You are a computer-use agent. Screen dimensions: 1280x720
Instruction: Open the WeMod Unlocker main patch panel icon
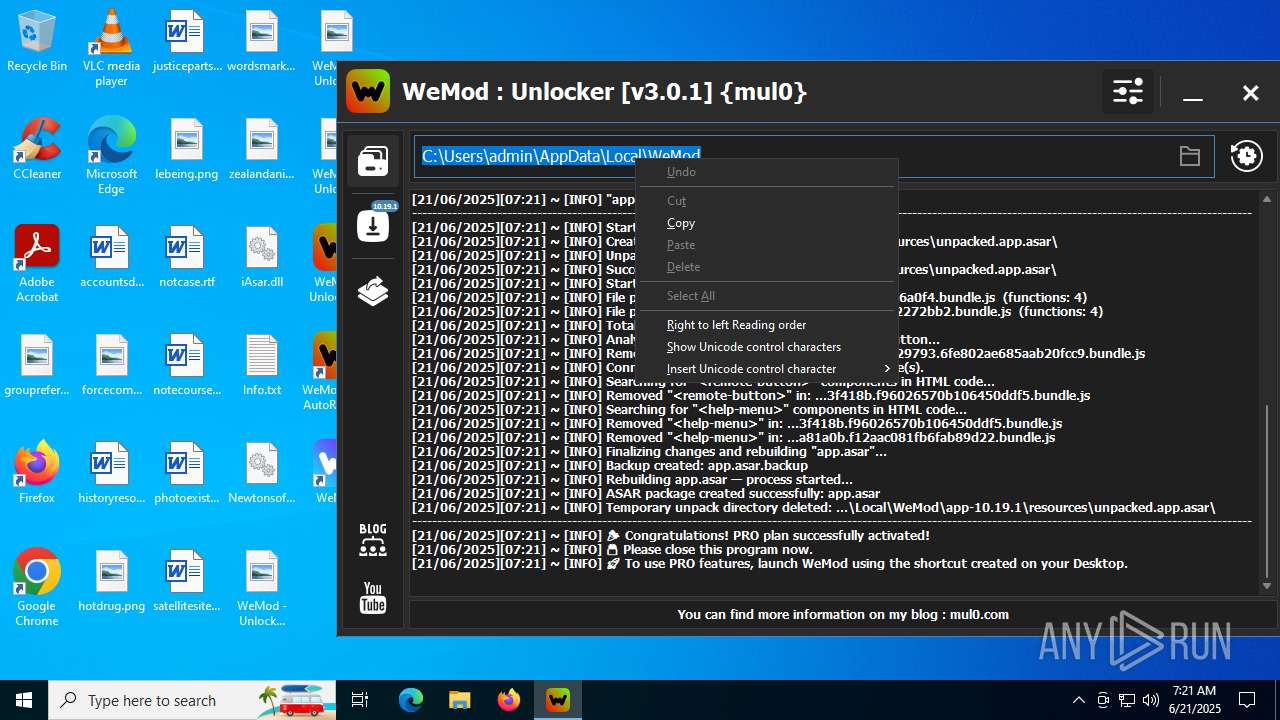coord(373,160)
